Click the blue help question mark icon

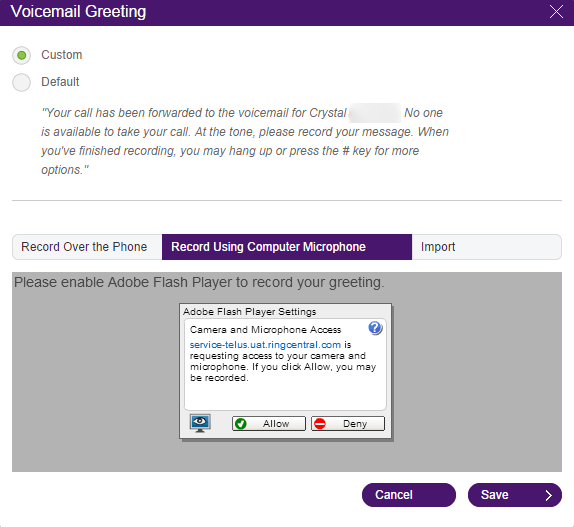tap(375, 328)
